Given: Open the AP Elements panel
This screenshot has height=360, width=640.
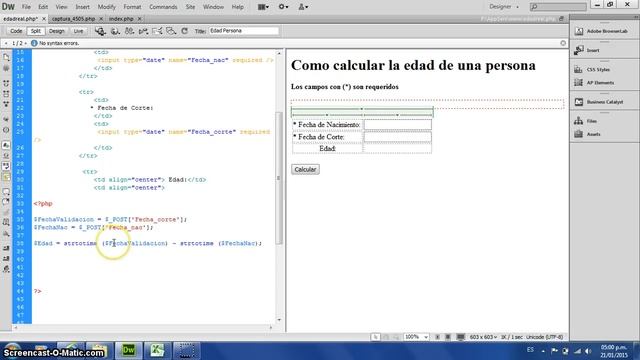Looking at the screenshot, I should point(594,82).
